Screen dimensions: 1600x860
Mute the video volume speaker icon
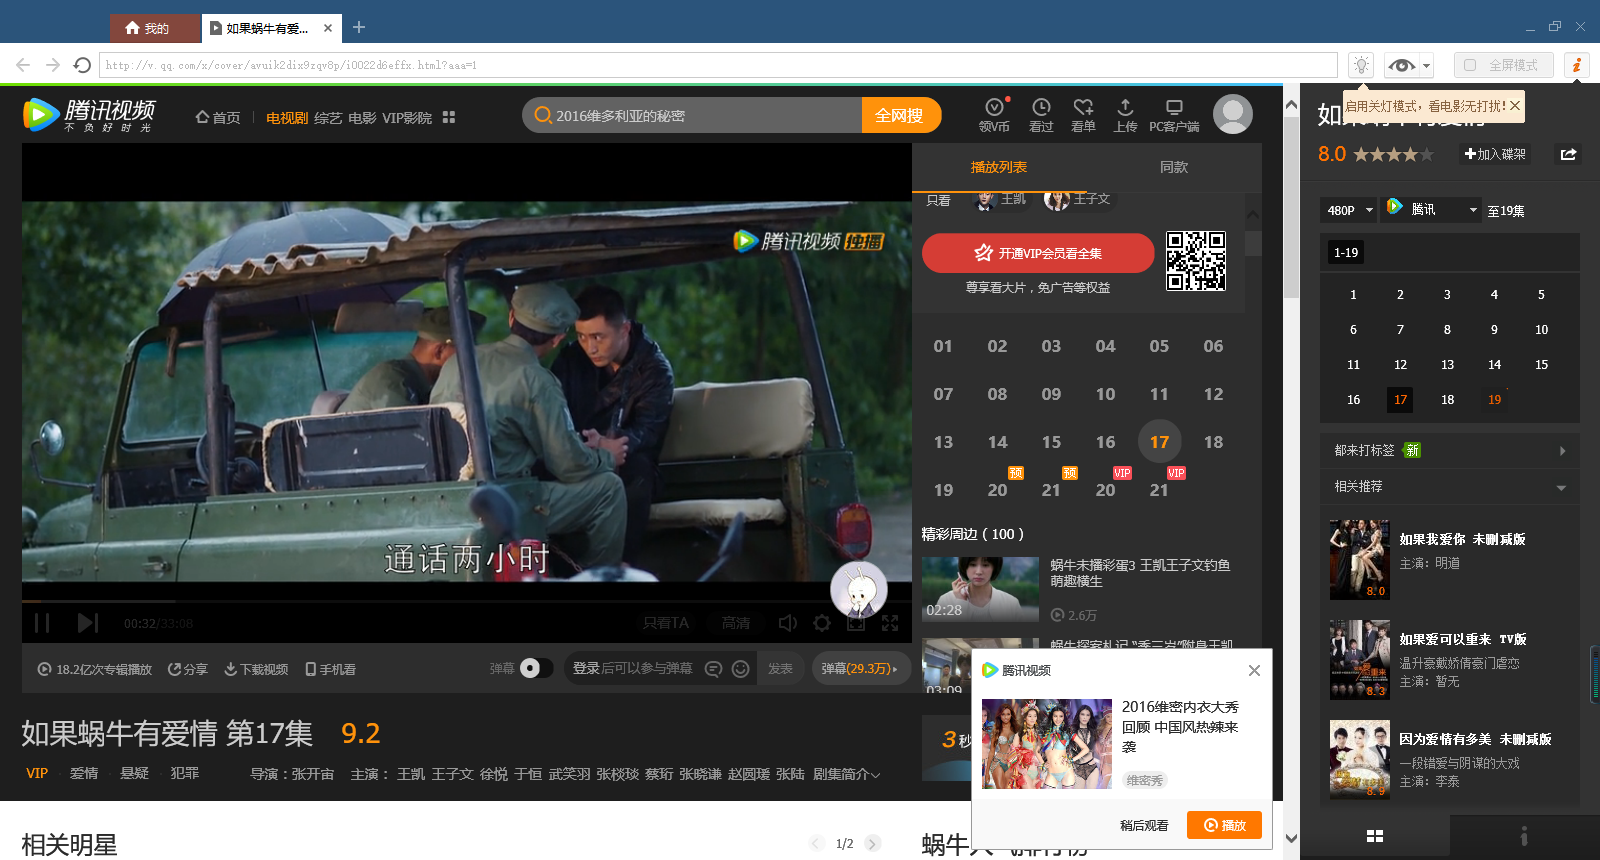788,623
